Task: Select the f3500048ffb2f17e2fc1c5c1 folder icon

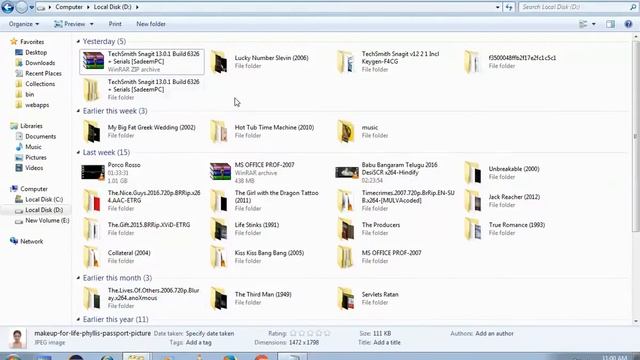Action: tap(473, 62)
